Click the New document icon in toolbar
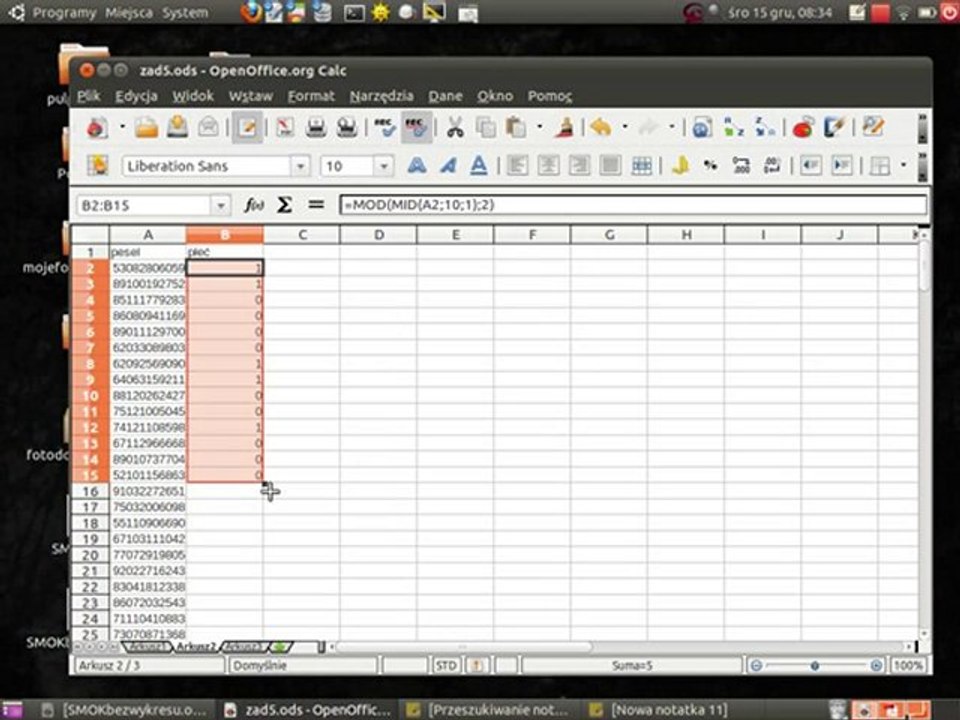960x720 pixels. (x=97, y=127)
